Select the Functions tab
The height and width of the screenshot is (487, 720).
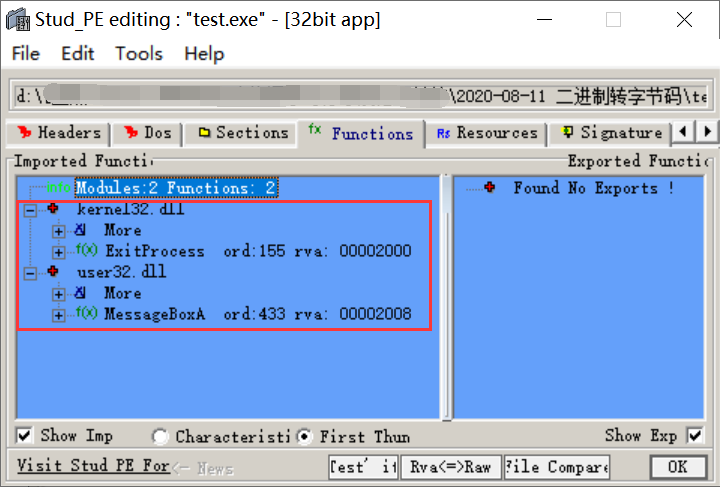(x=360, y=134)
